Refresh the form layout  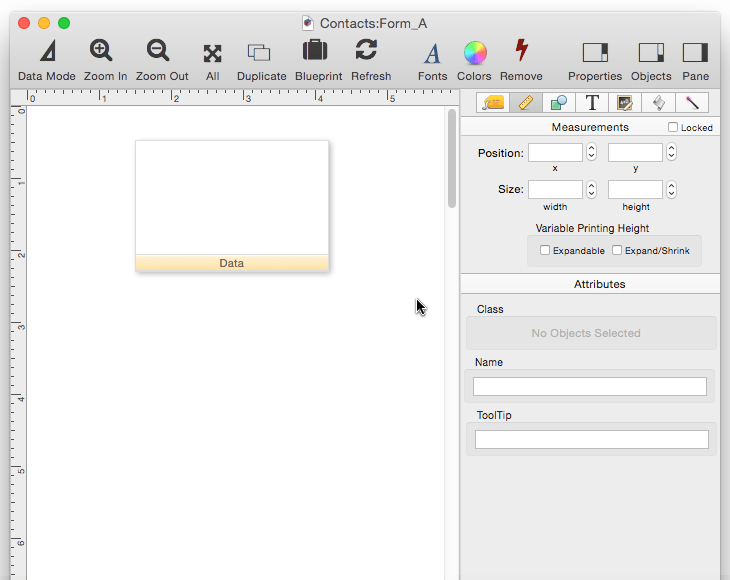tap(367, 52)
